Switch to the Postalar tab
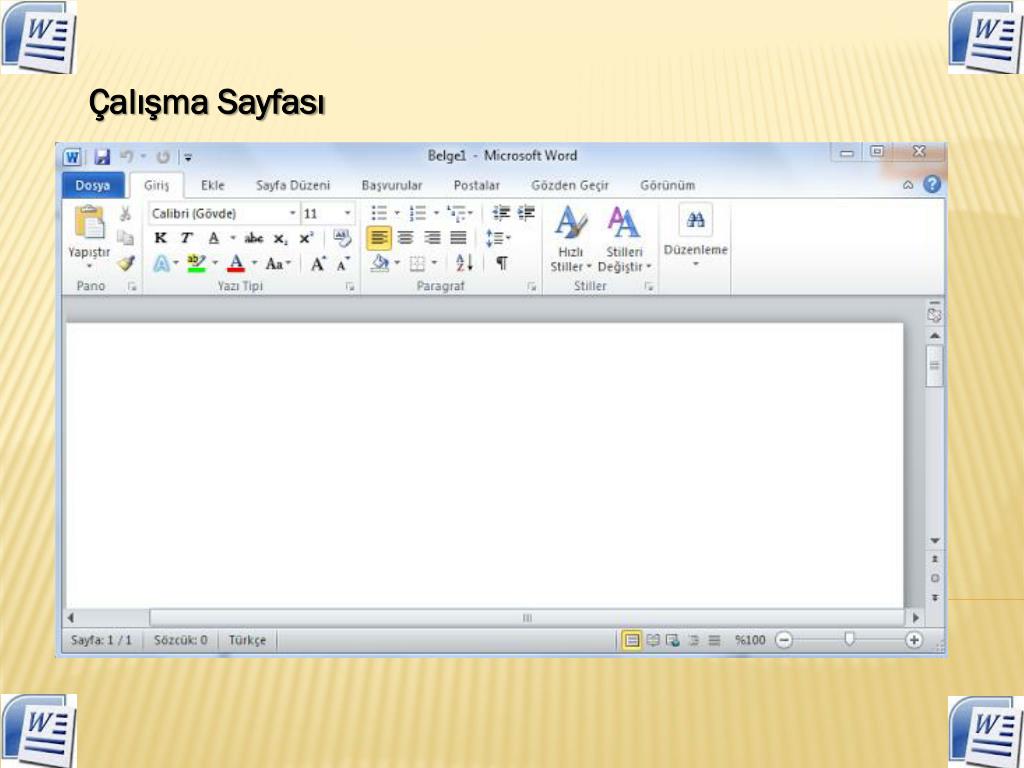The width and height of the screenshot is (1024, 768). [477, 185]
